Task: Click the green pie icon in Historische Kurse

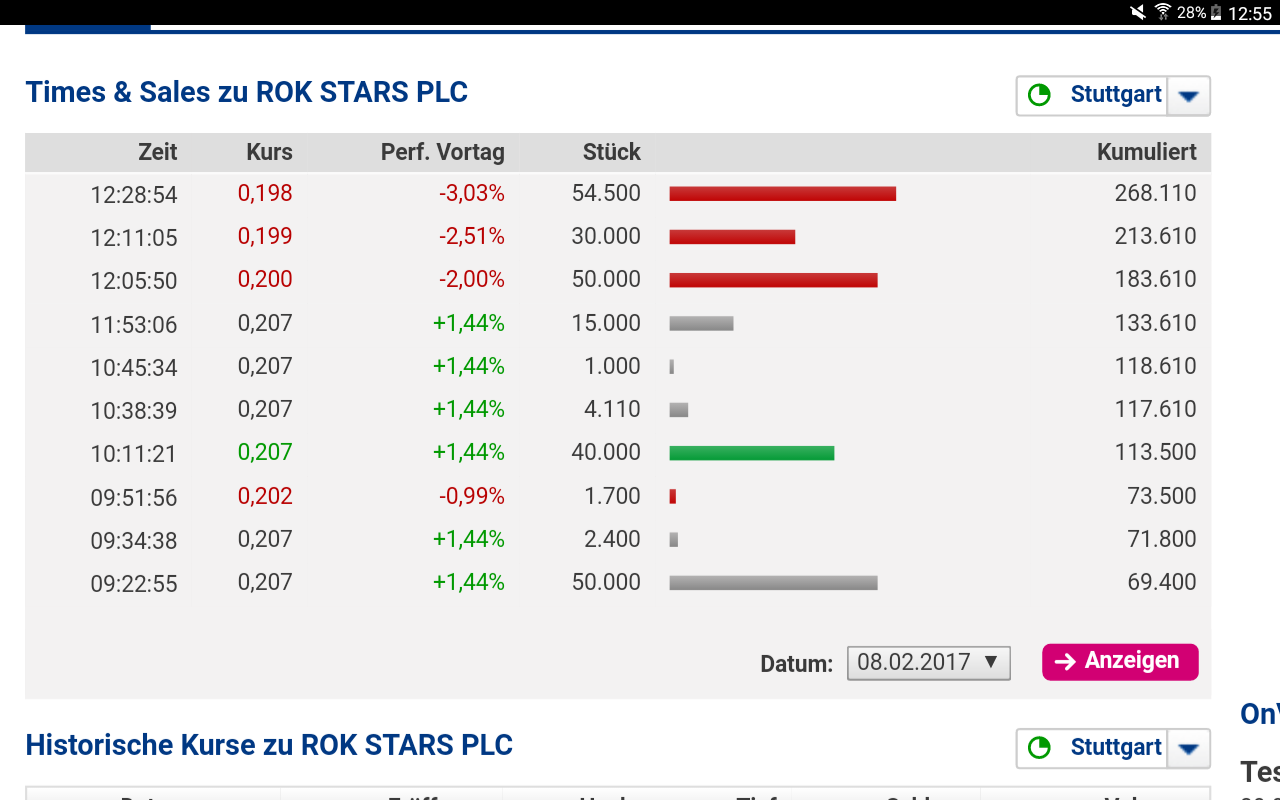Action: (x=1040, y=748)
